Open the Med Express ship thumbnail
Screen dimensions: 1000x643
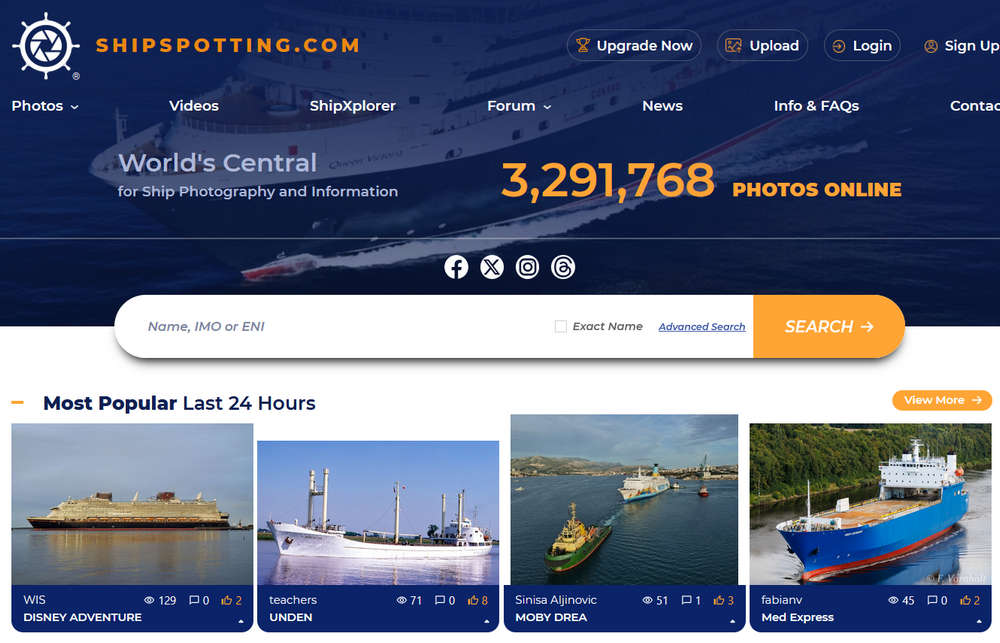click(x=871, y=504)
